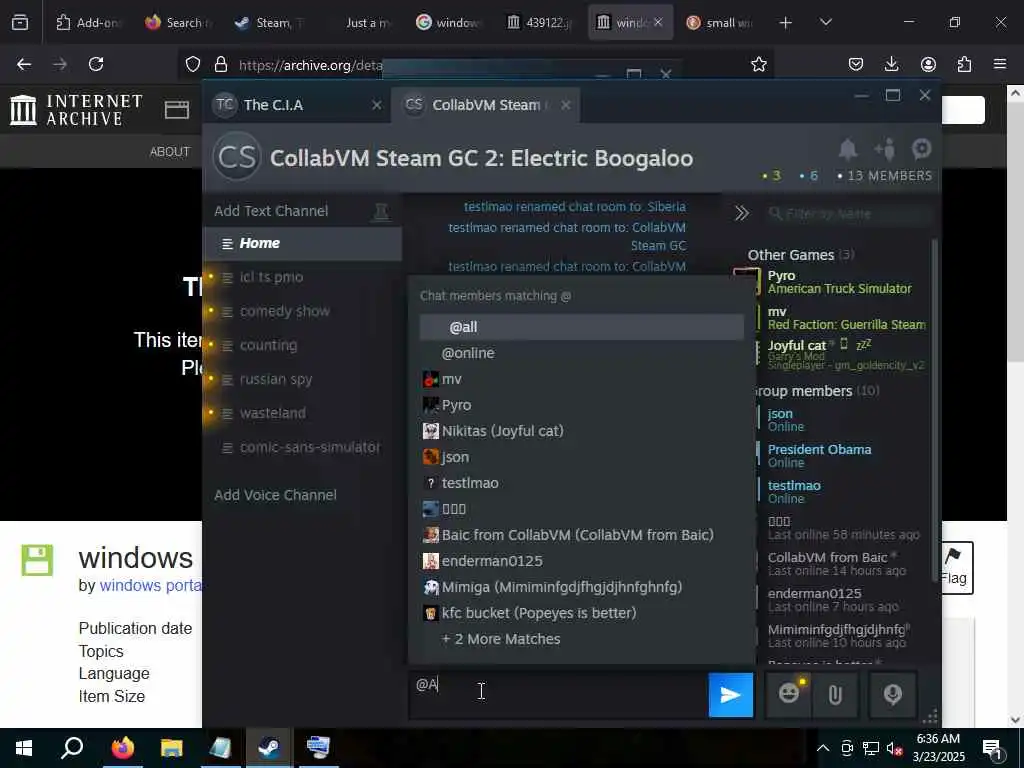The image size is (1024, 768).
Task: Switch to the 439122 Firefox tab
Action: click(539, 23)
